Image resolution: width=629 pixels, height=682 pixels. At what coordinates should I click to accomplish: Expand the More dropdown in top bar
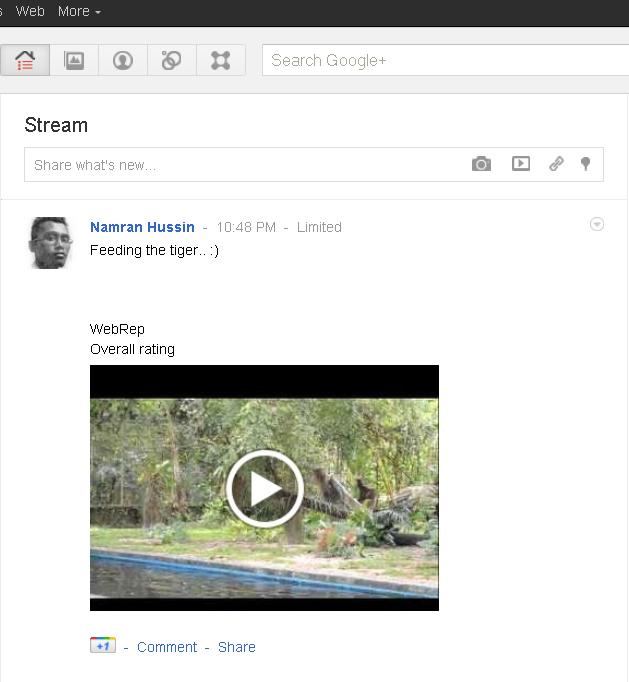point(80,11)
